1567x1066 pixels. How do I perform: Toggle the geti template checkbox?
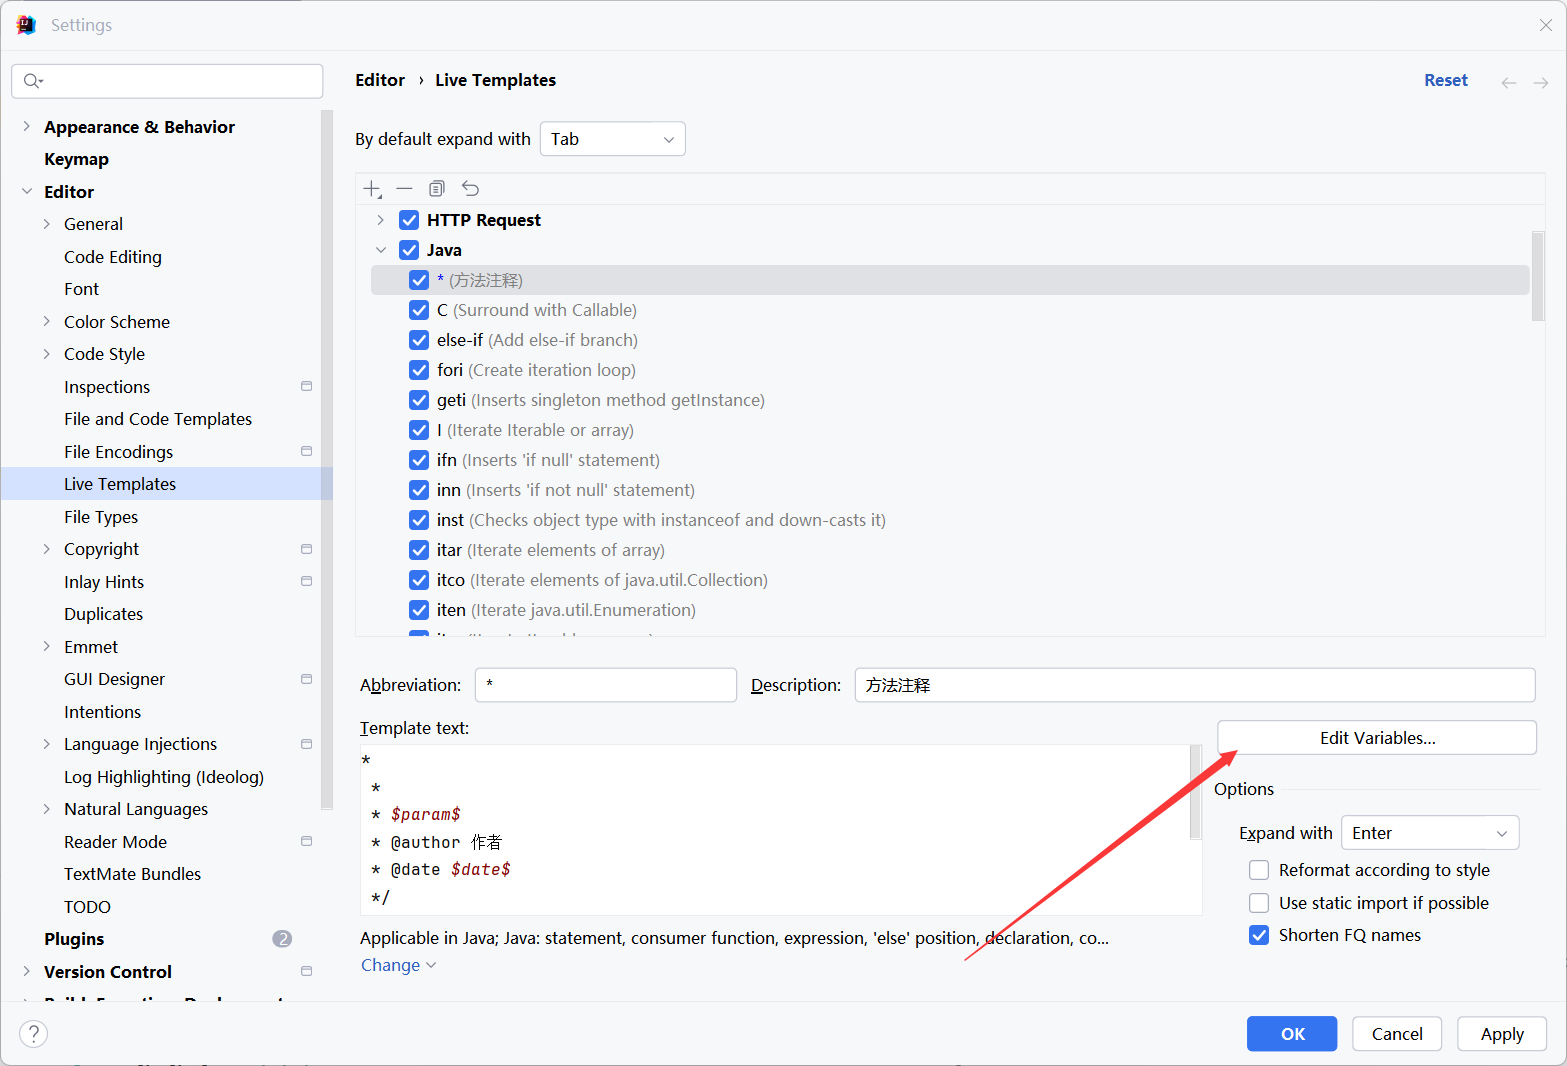click(419, 400)
